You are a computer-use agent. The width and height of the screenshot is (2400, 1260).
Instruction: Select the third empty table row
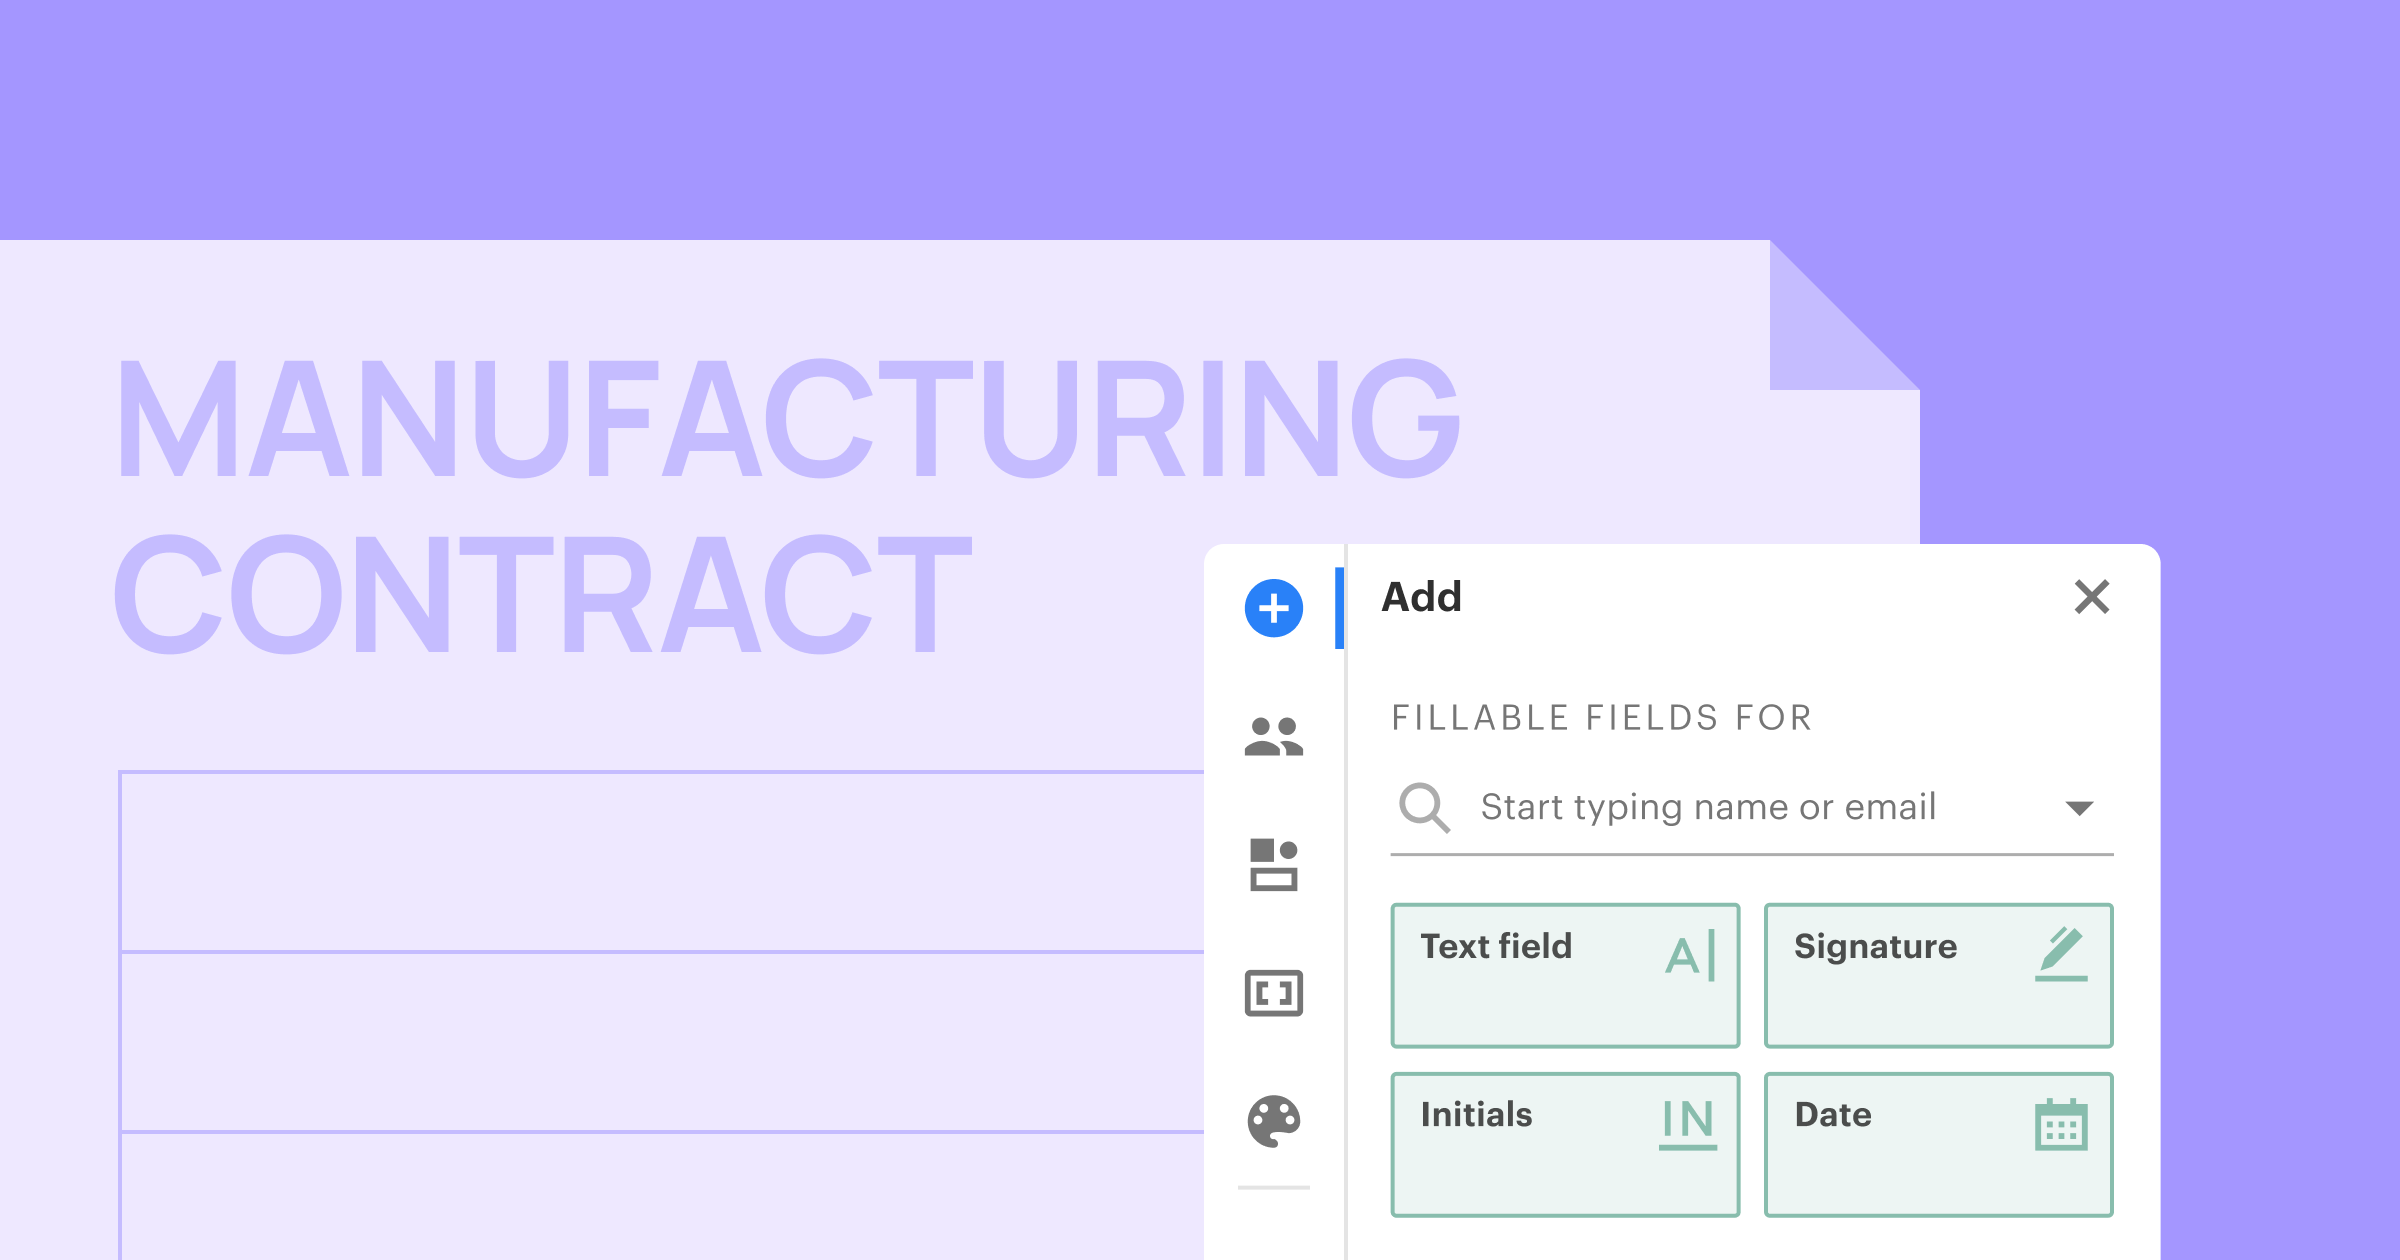[x=660, y=1195]
